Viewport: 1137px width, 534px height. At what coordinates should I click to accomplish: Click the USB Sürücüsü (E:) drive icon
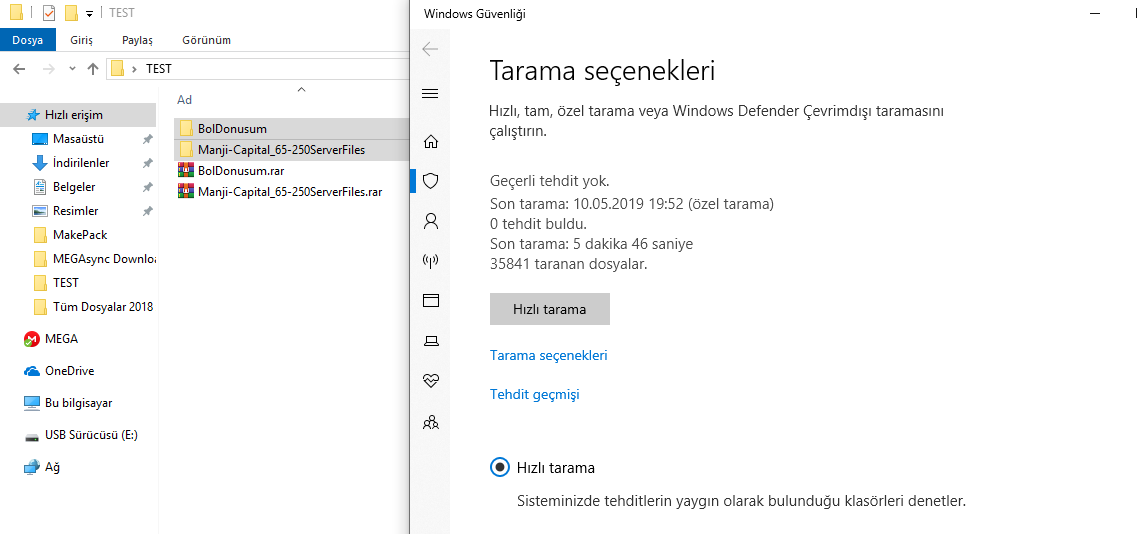[x=31, y=436]
